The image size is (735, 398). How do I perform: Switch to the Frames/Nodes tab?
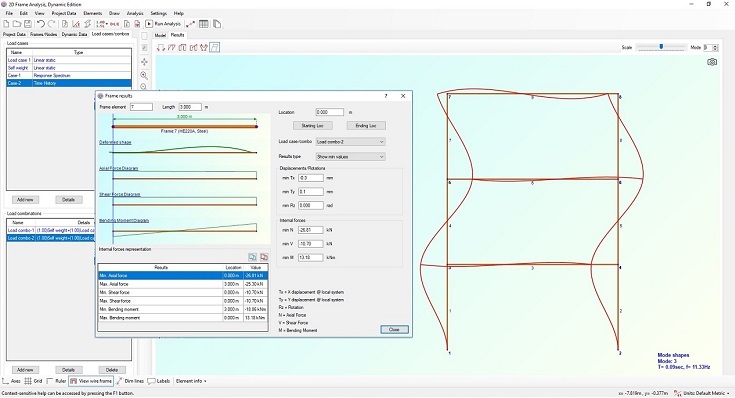click(x=43, y=34)
